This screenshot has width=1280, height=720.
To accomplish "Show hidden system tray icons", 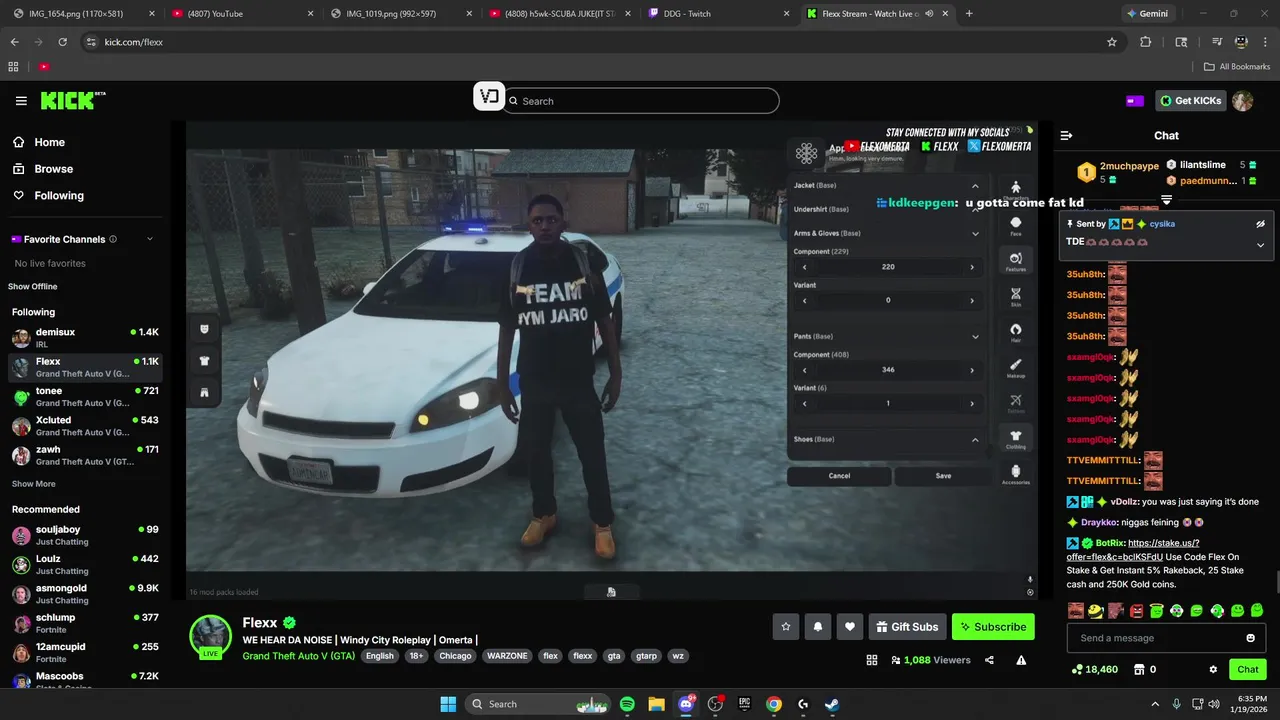I will [1155, 704].
